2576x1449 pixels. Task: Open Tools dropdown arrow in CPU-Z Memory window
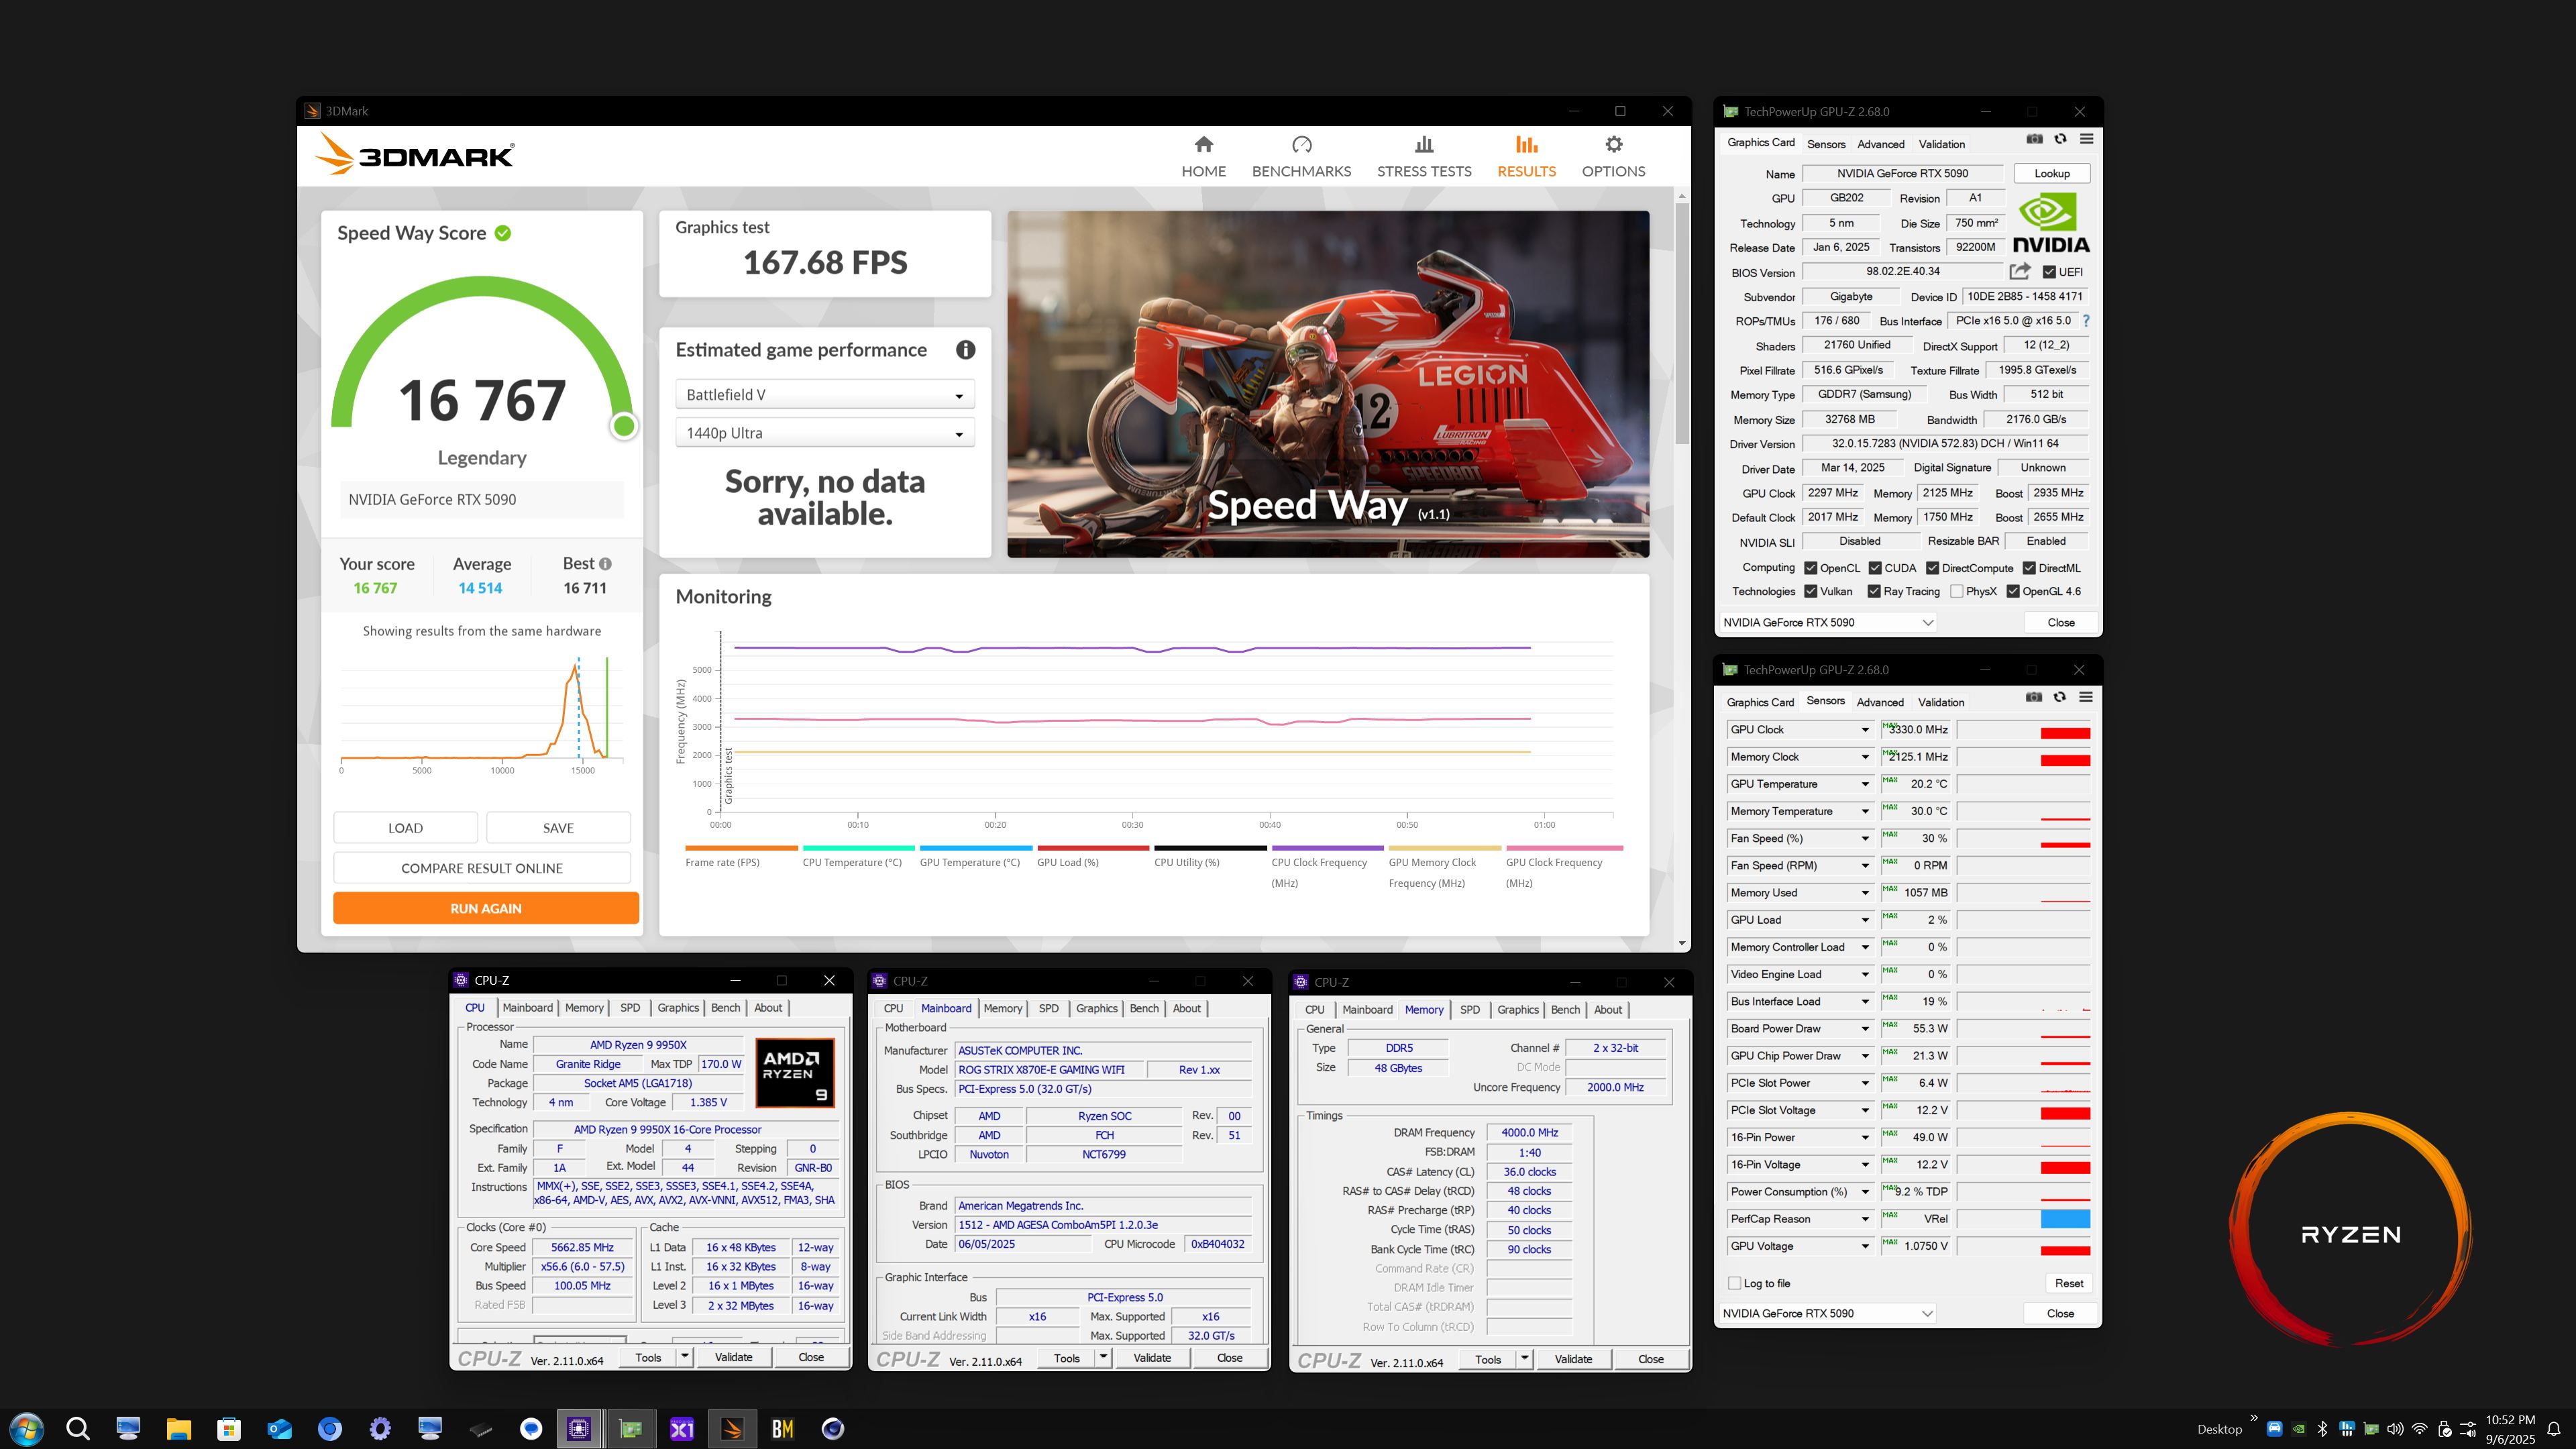[x=1525, y=1359]
